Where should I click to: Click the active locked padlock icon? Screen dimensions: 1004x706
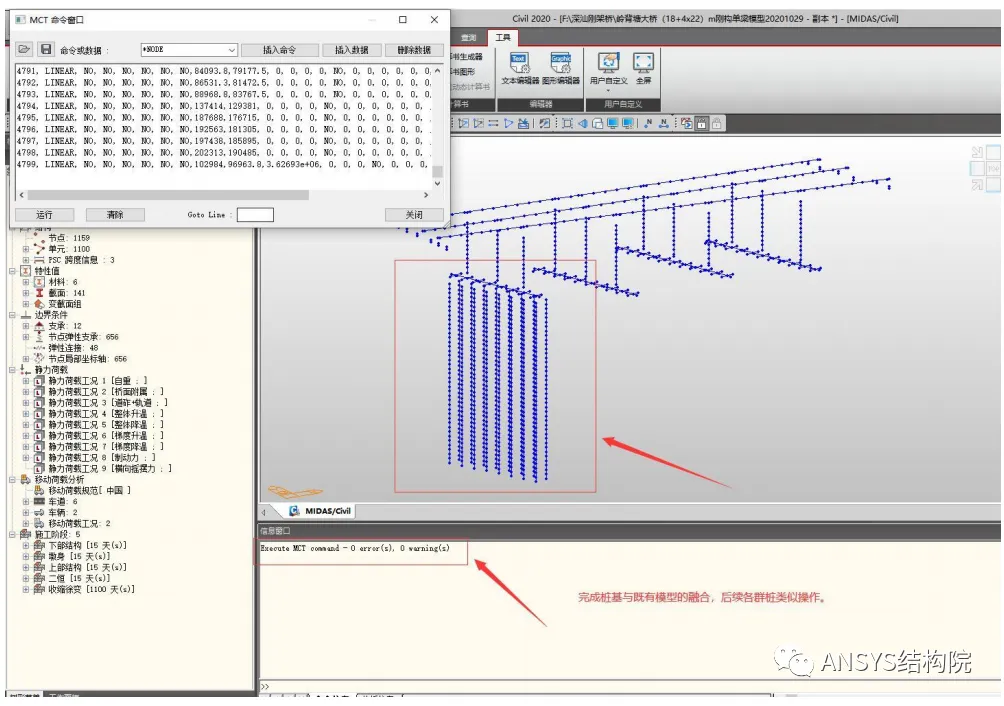click(702, 124)
